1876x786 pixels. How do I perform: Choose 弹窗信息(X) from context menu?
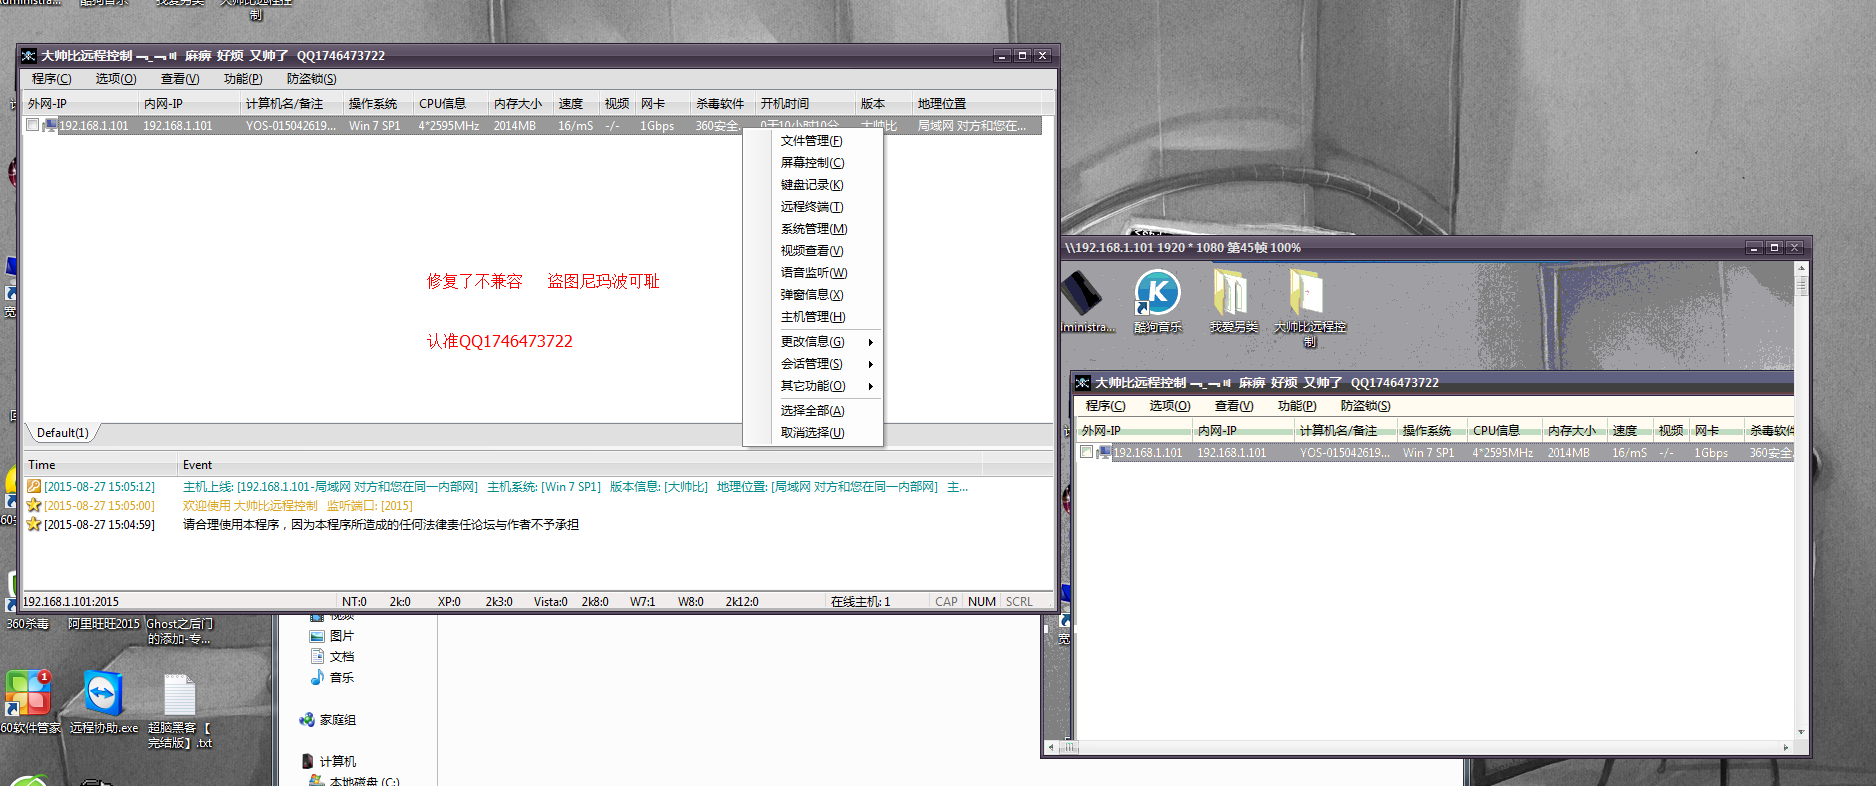(812, 295)
